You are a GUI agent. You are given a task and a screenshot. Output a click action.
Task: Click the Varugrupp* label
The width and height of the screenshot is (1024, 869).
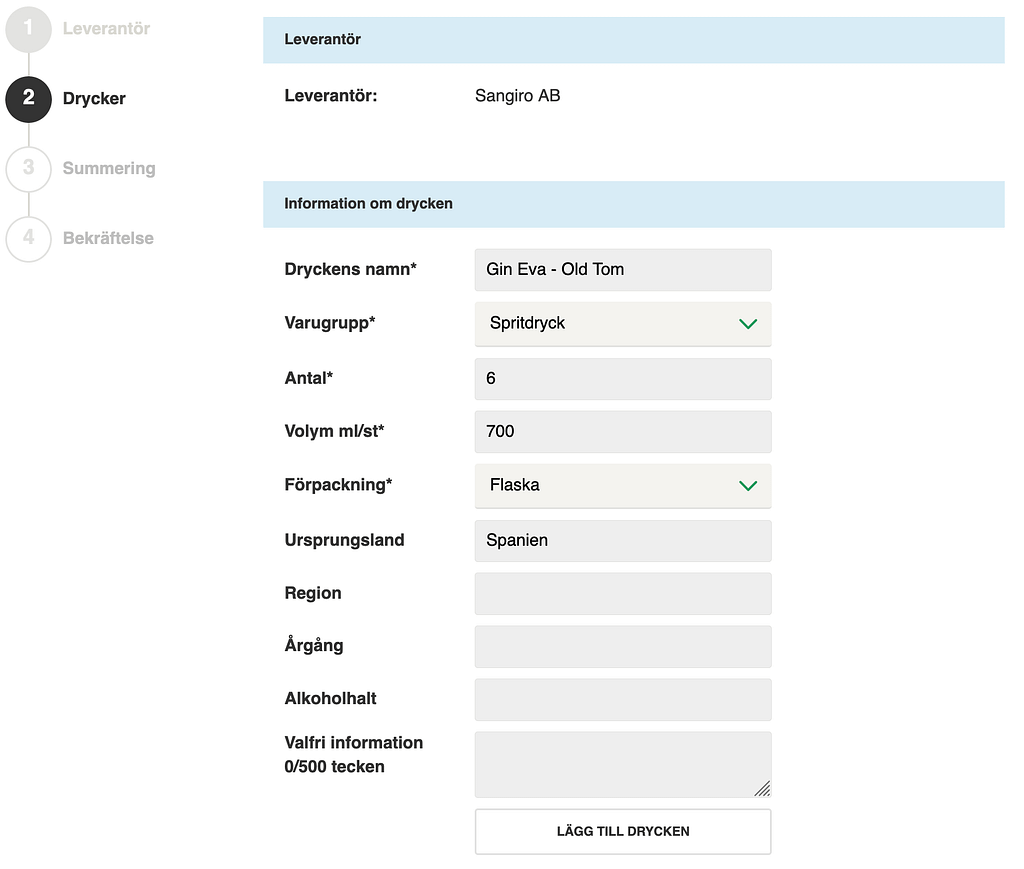click(x=330, y=323)
